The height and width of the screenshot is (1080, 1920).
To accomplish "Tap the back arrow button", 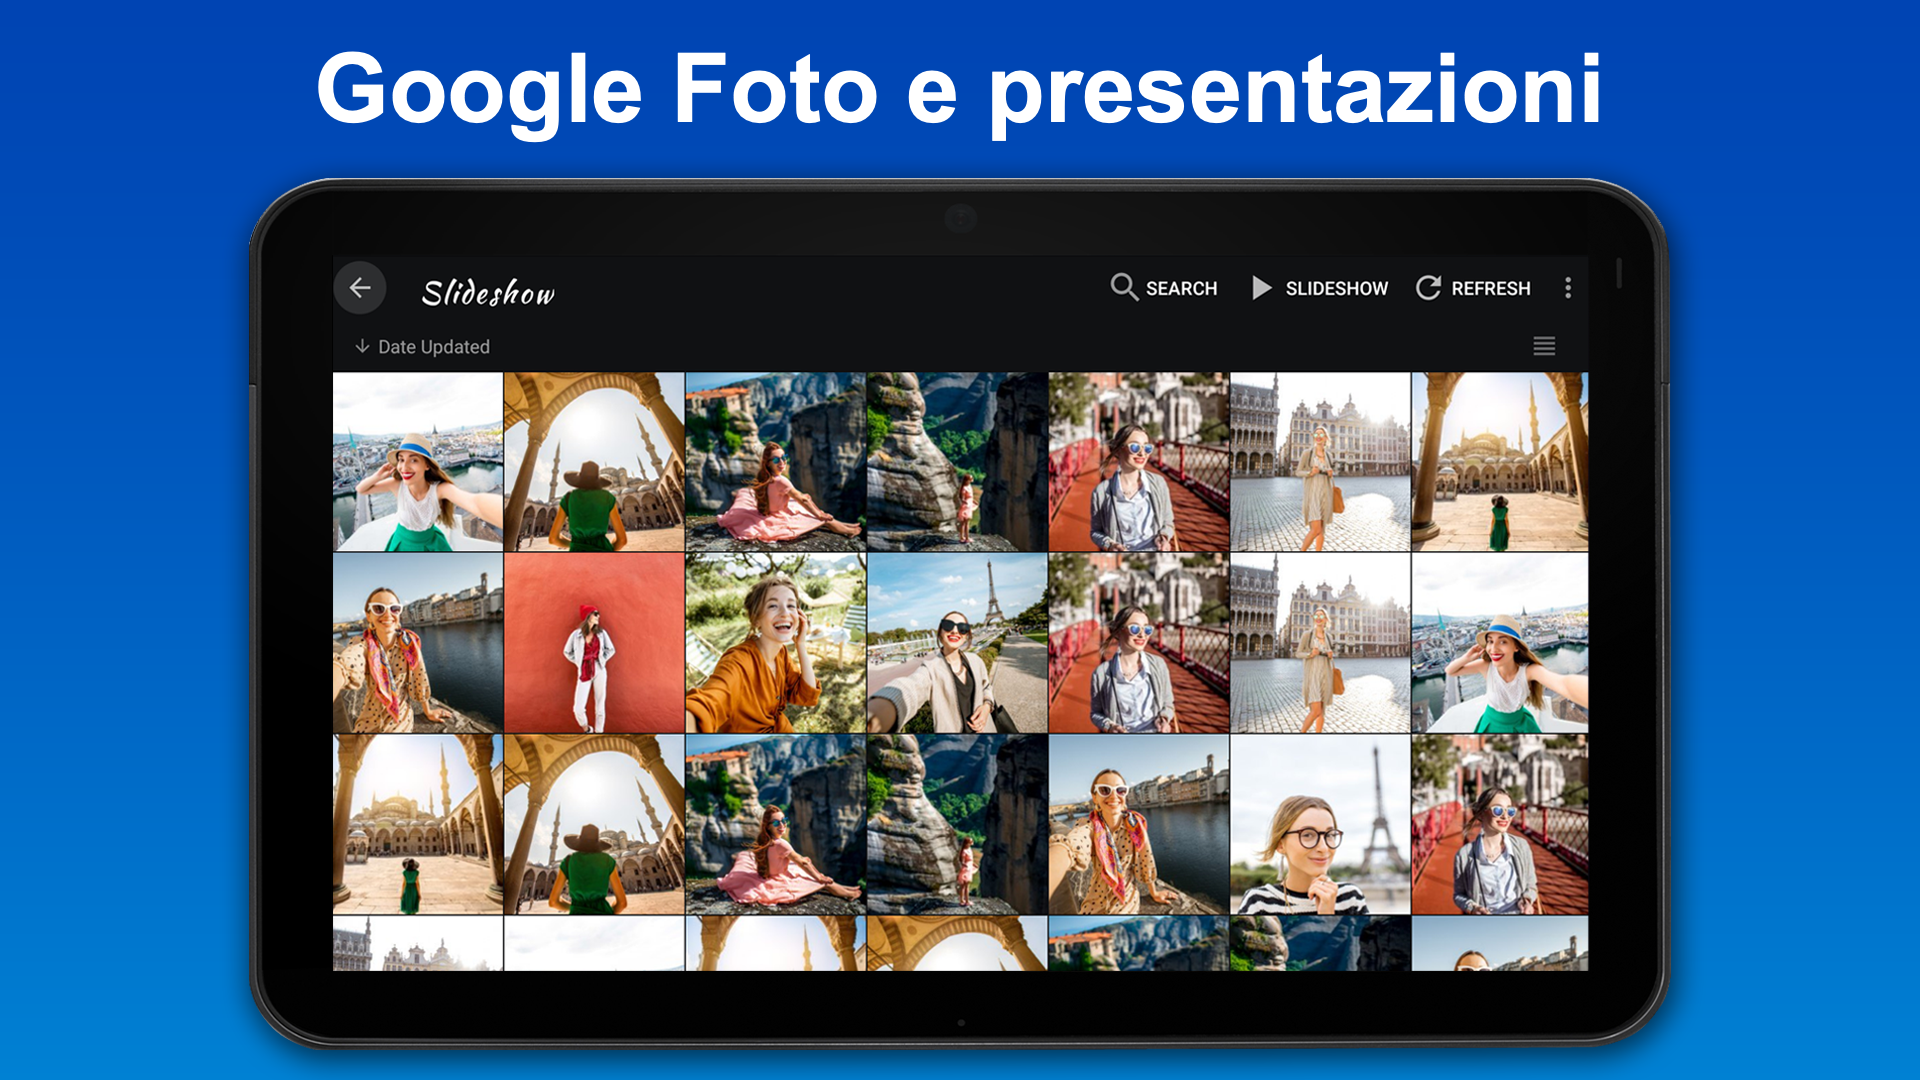I will (x=360, y=288).
